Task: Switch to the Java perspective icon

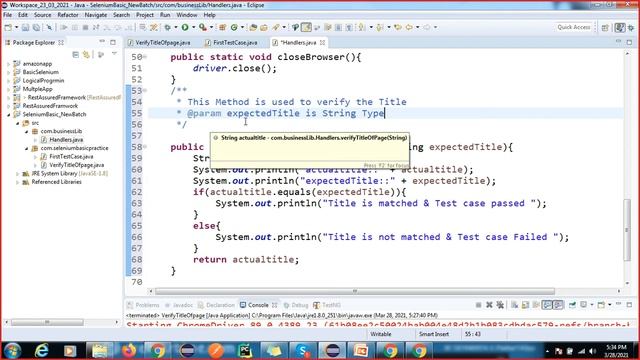Action: tap(620, 27)
